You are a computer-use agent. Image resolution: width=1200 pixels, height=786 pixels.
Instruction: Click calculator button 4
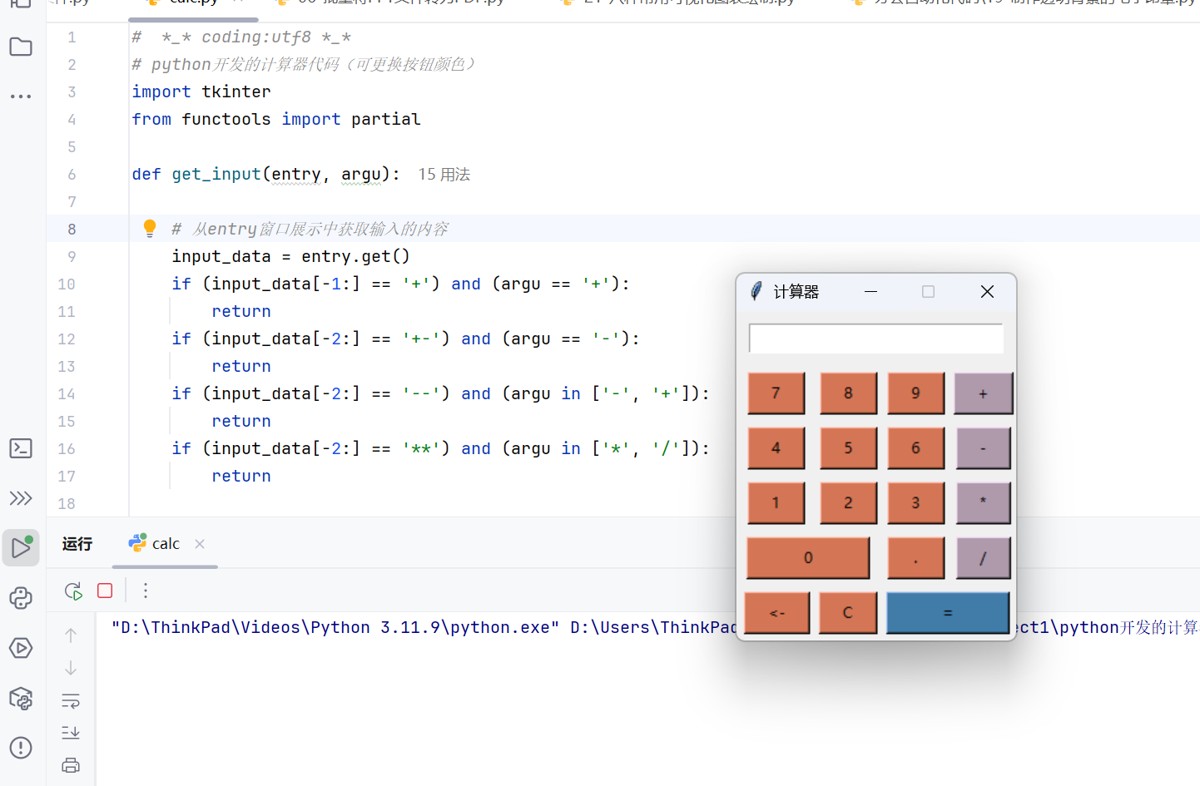click(776, 448)
